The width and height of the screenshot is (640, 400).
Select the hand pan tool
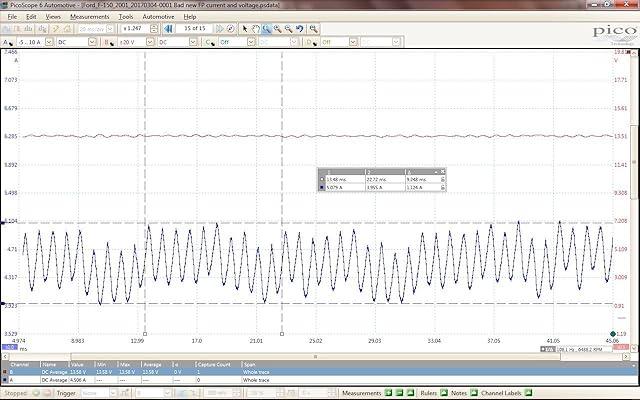[255, 30]
